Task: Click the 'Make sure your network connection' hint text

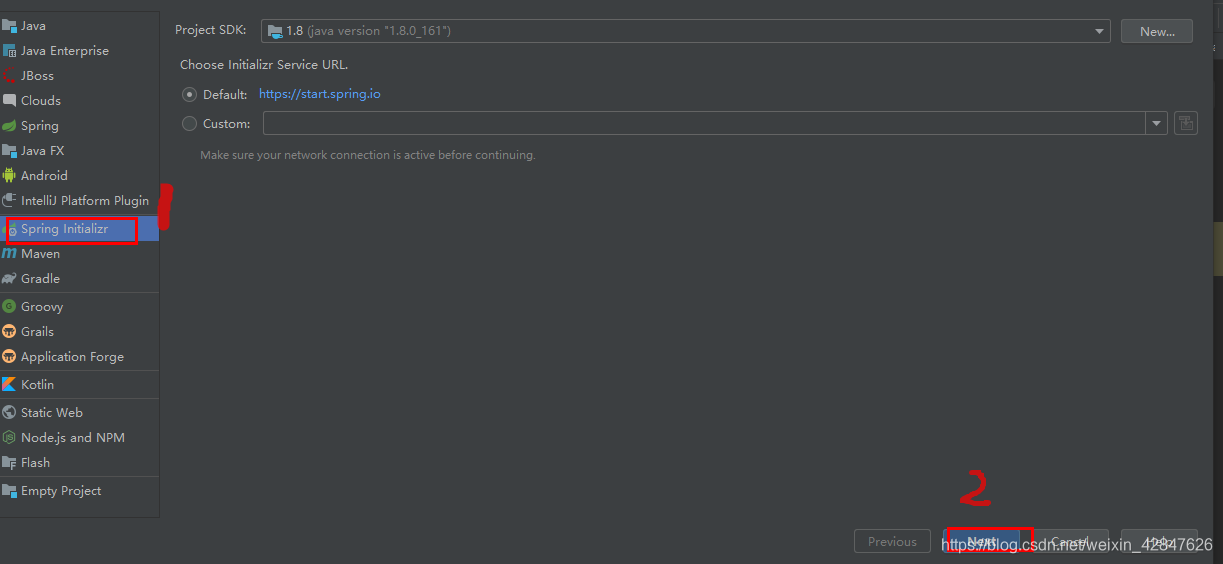Action: coord(368,155)
